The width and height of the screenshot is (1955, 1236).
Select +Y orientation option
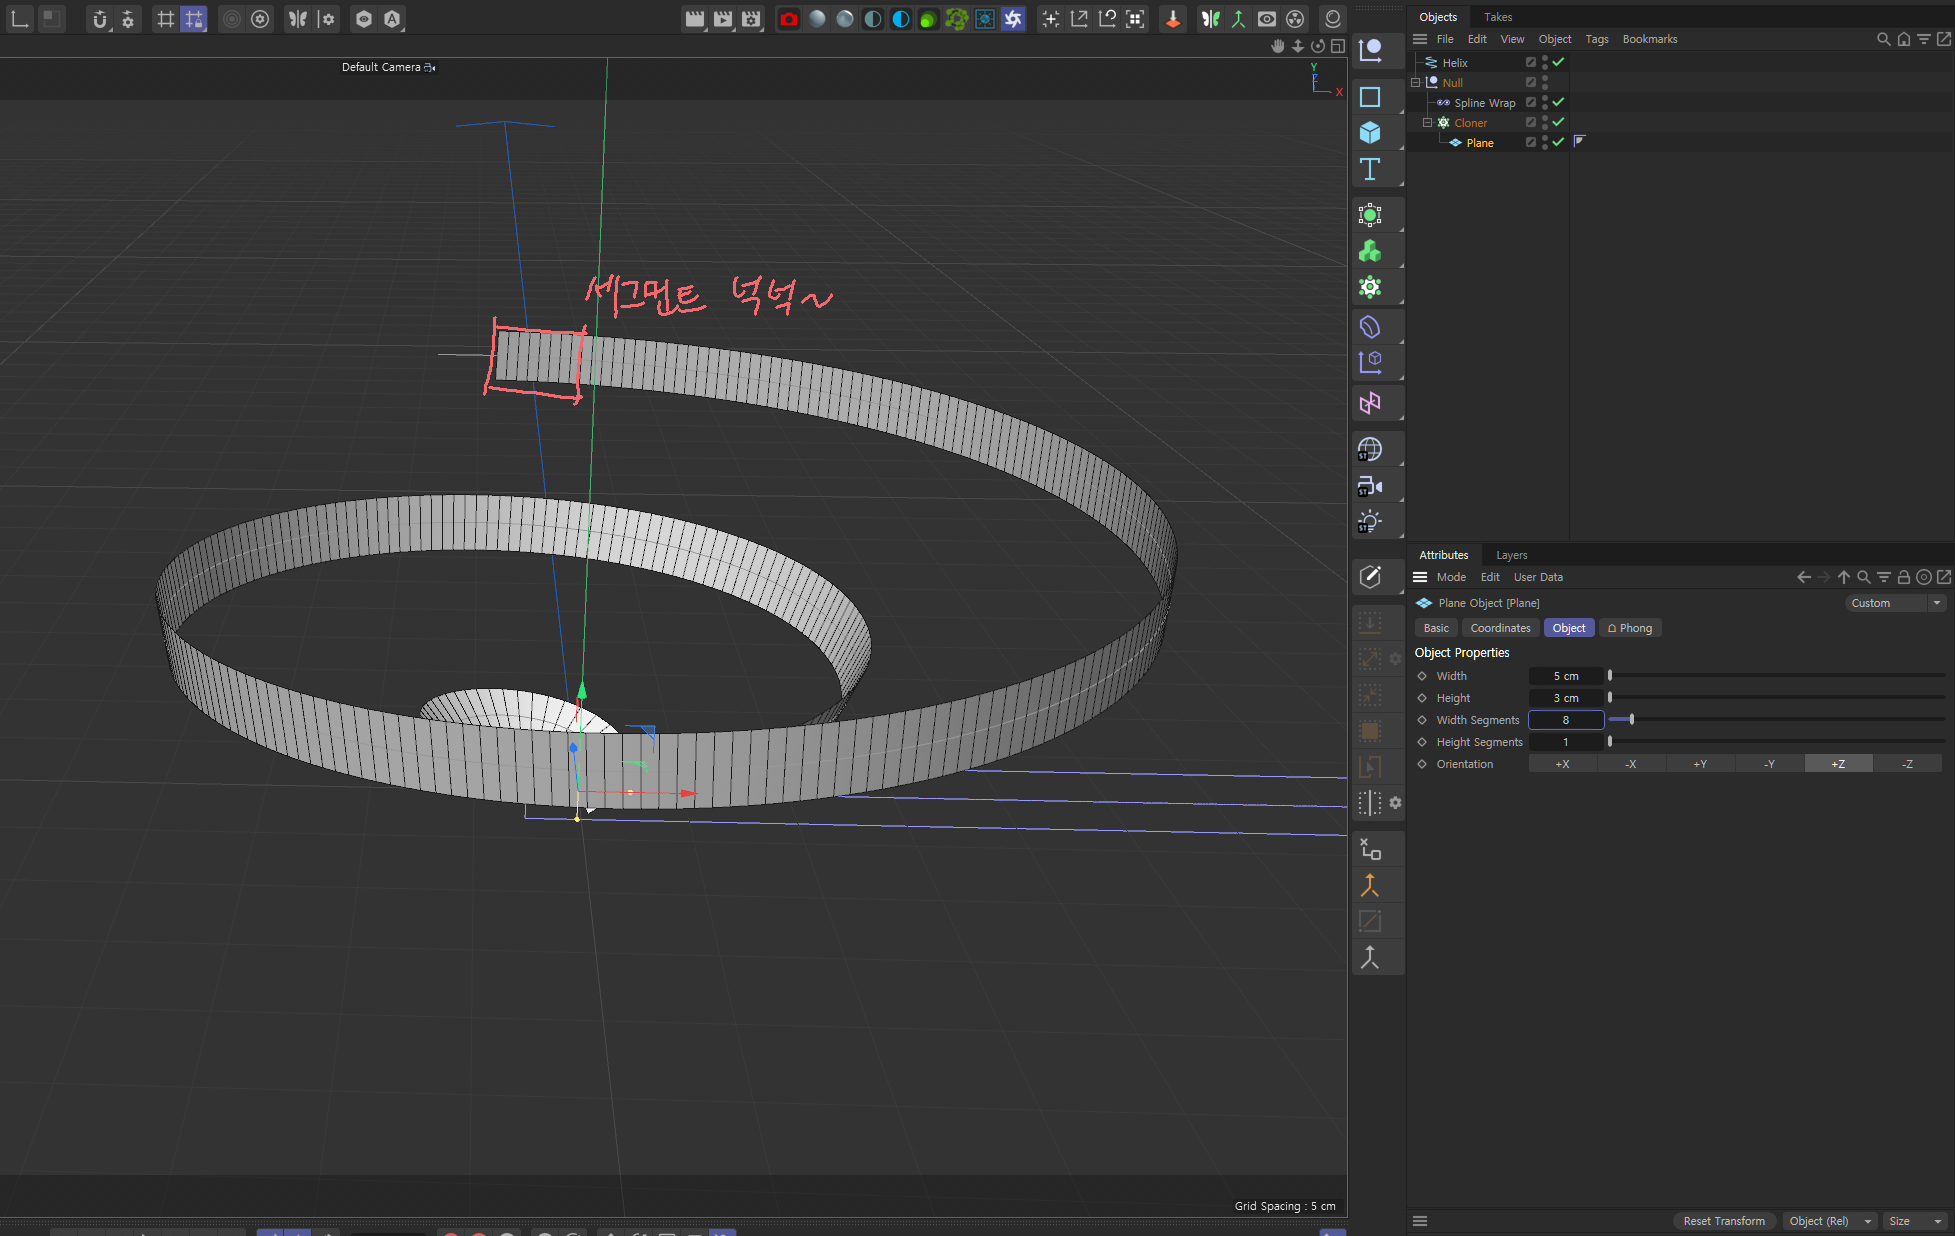click(x=1700, y=764)
